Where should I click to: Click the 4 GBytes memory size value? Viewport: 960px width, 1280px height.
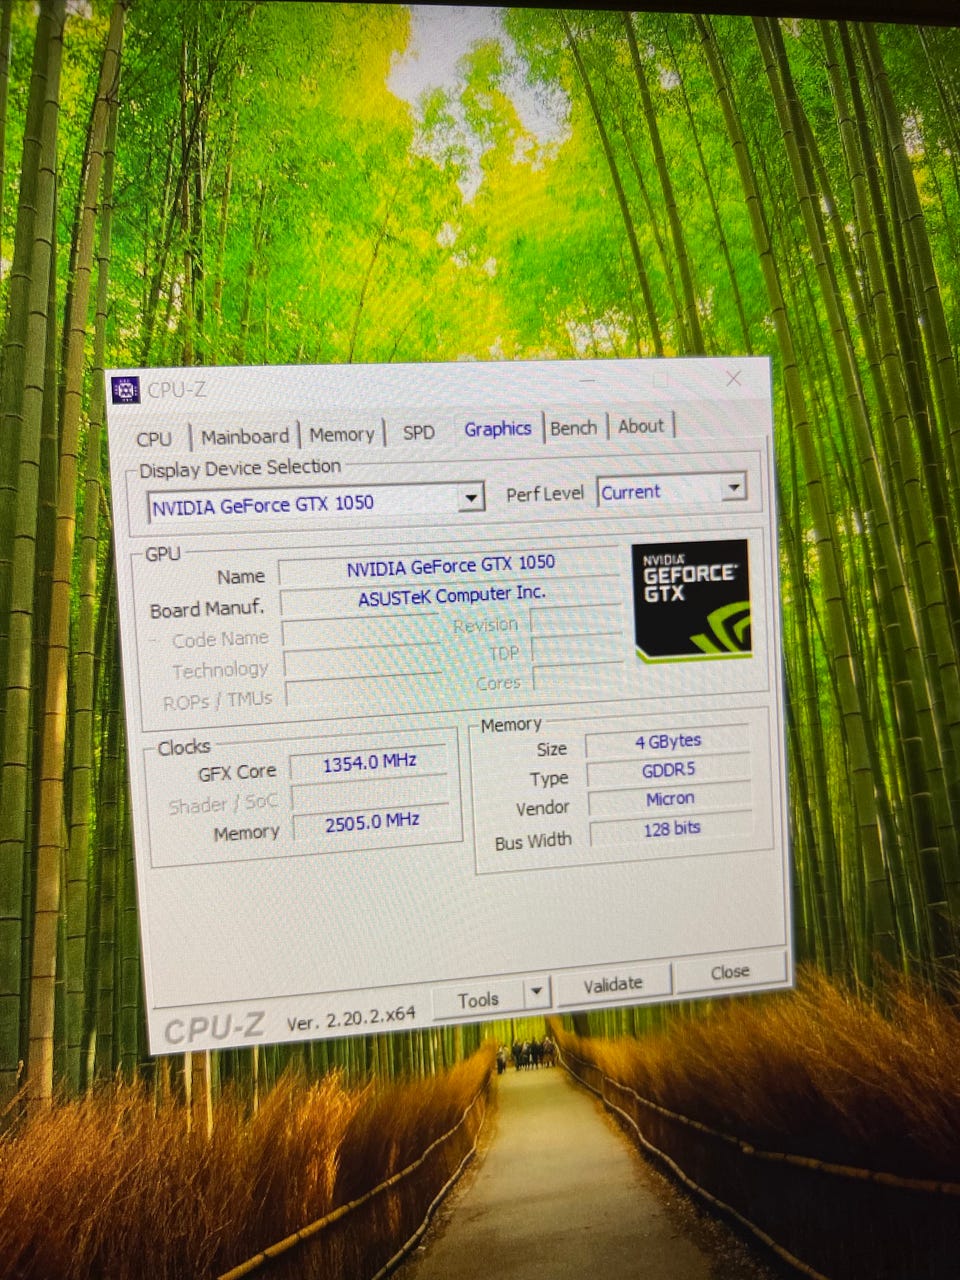click(x=667, y=742)
